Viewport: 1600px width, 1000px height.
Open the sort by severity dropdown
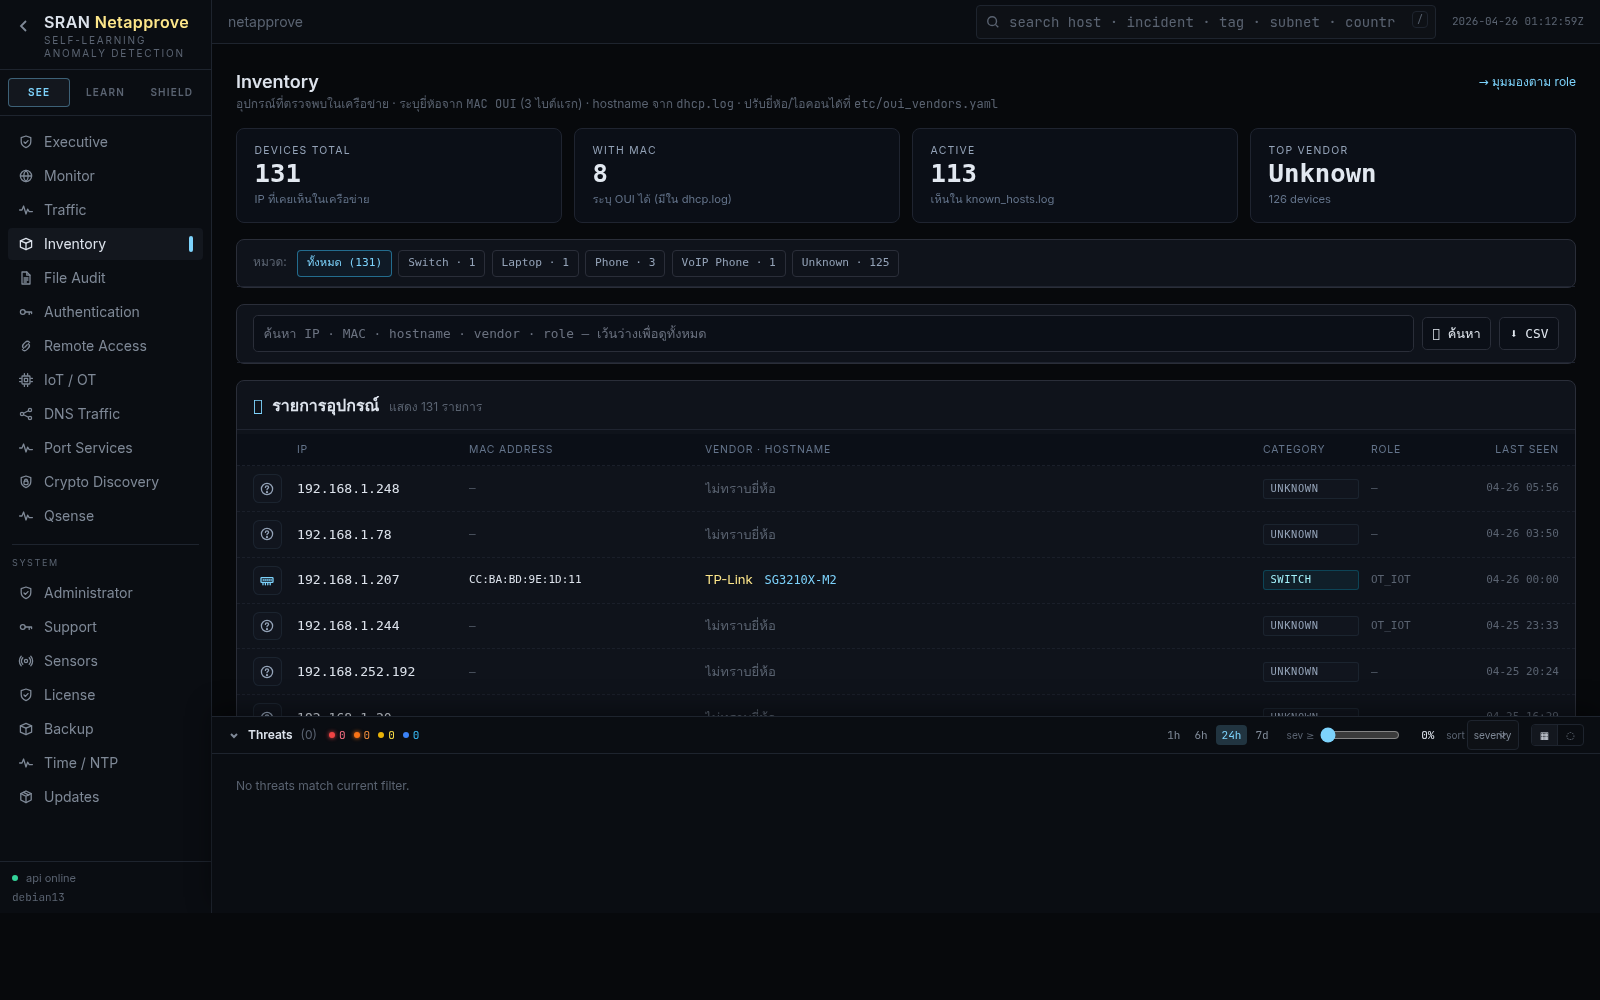(1492, 736)
